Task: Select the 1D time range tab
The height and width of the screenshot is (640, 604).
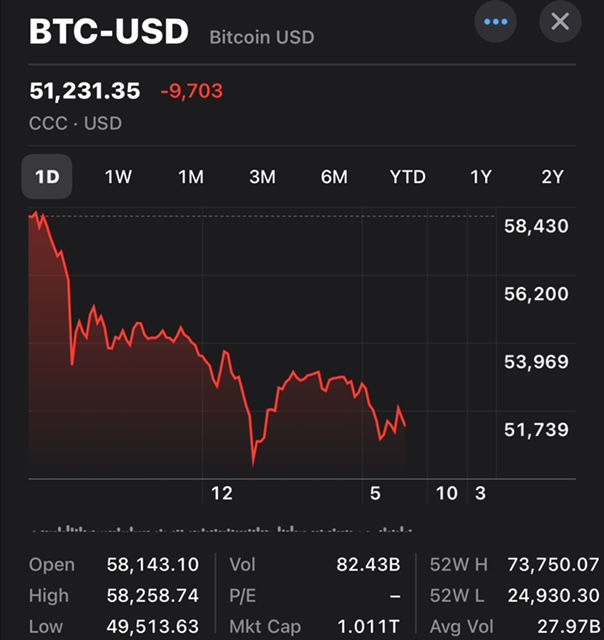Action: (x=47, y=177)
